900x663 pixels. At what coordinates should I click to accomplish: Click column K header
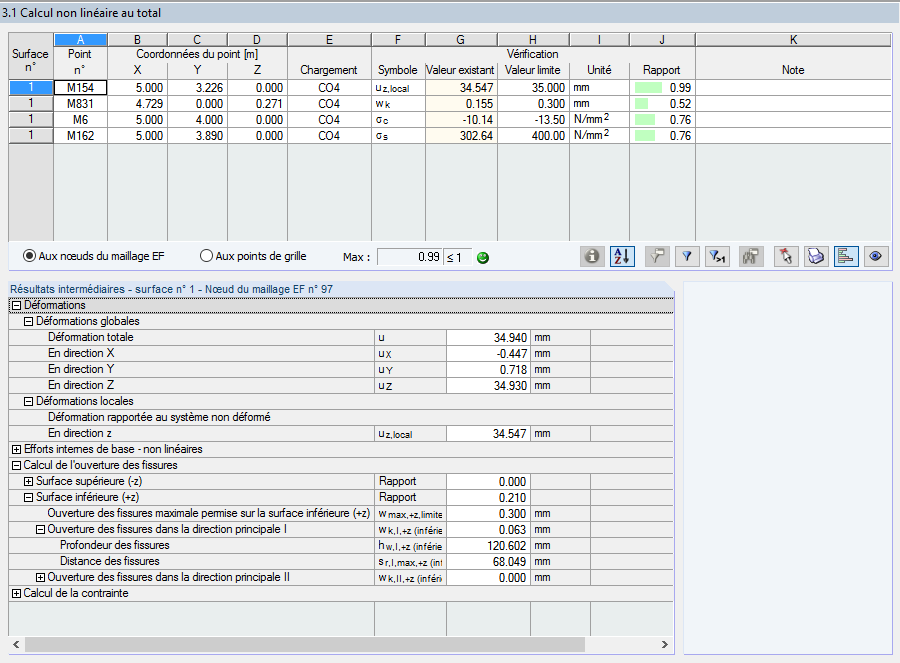point(793,40)
